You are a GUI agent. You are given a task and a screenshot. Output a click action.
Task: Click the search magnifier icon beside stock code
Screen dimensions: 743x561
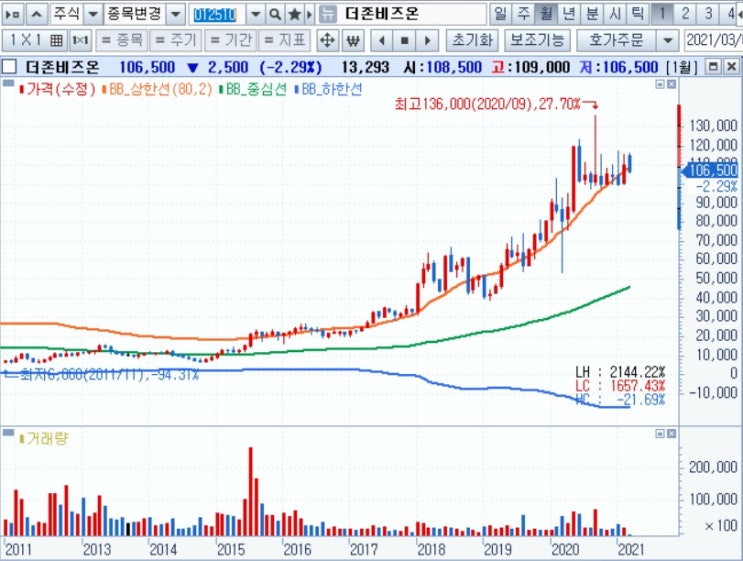click(275, 15)
